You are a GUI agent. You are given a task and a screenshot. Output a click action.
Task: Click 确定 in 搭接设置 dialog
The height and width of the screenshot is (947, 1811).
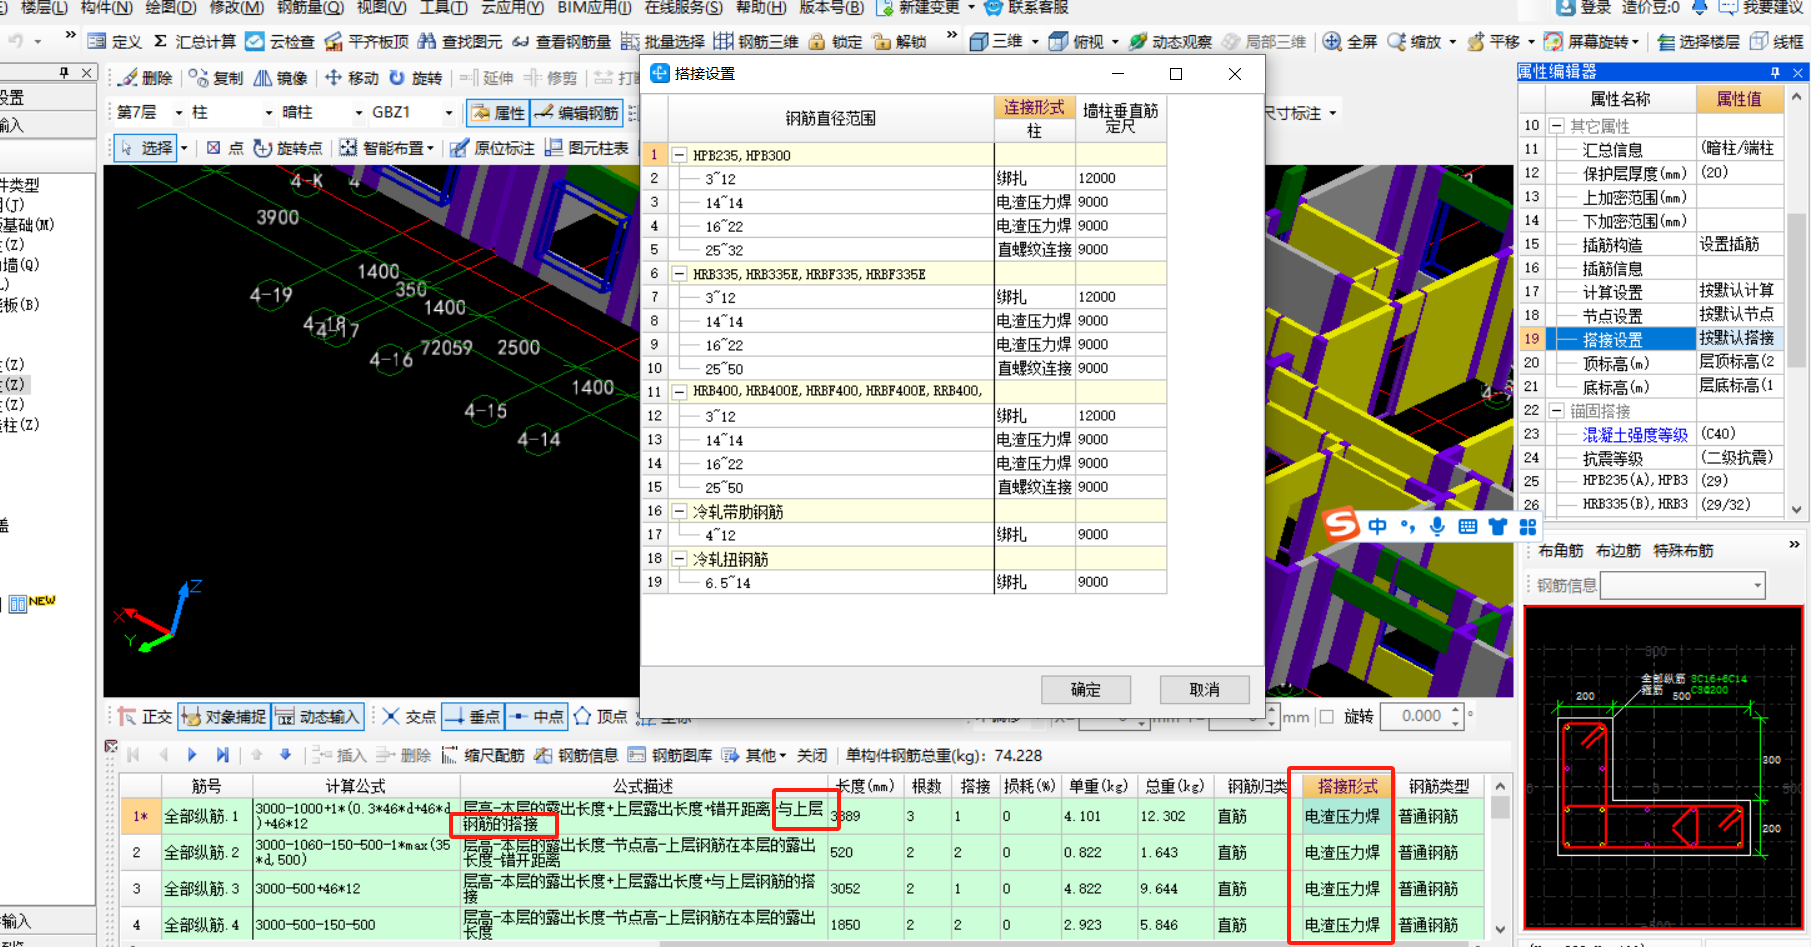1086,689
